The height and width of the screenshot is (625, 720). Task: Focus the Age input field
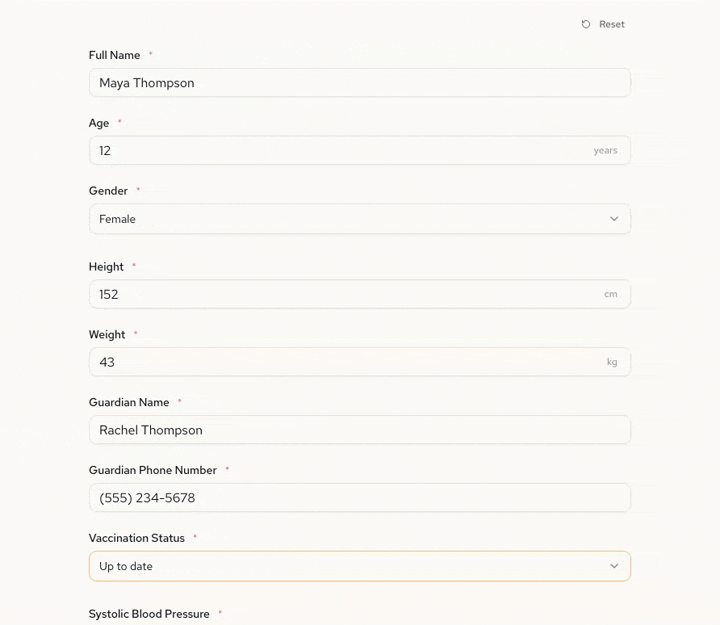click(340, 151)
